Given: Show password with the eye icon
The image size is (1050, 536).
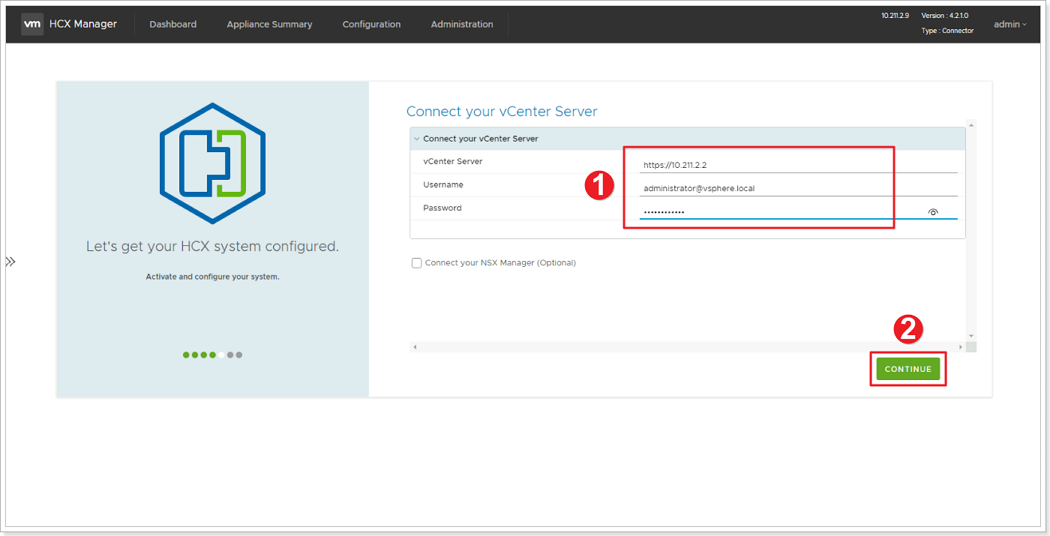Looking at the screenshot, I should click(x=933, y=212).
